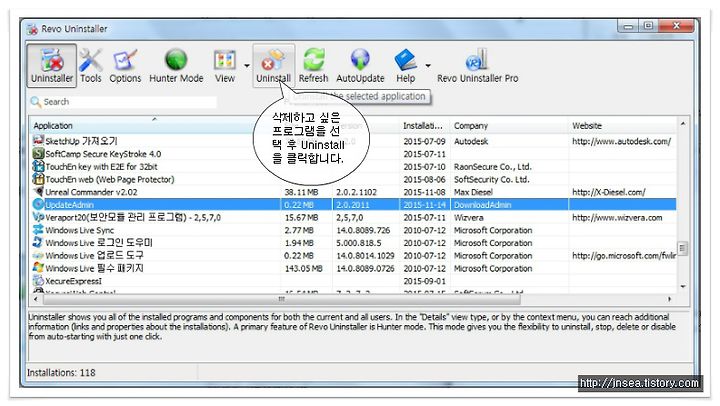Click vertical scrollbar down arrow
This screenshot has width=720, height=406.
[x=683, y=287]
